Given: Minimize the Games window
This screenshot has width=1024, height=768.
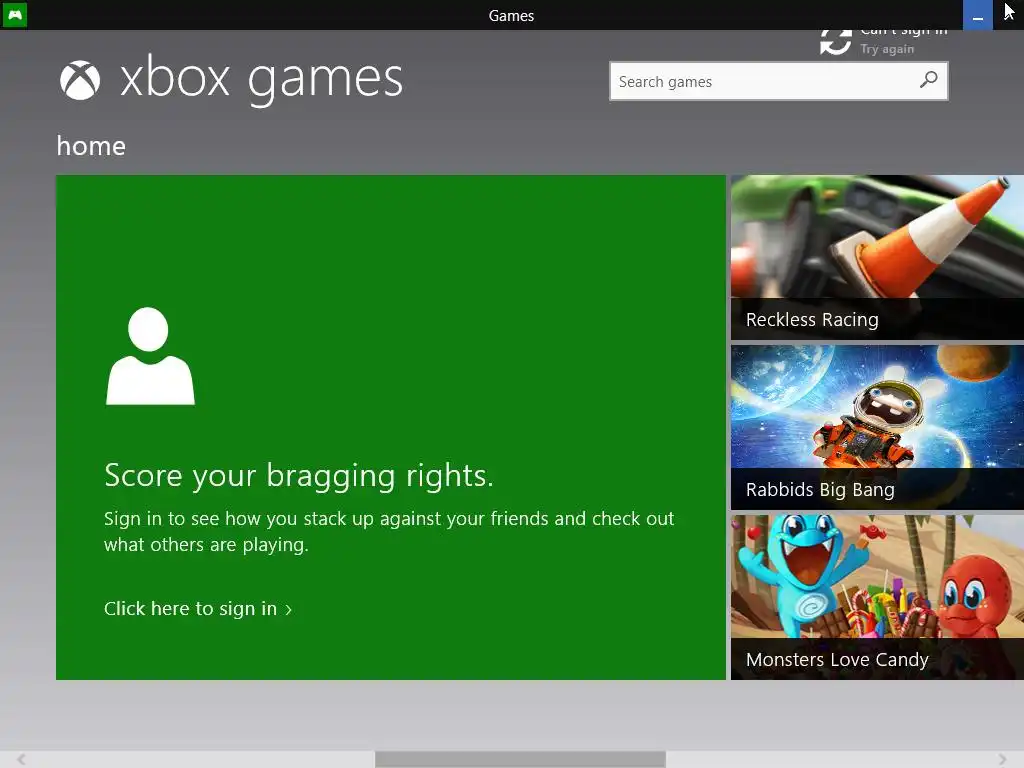Looking at the screenshot, I should coord(978,15).
